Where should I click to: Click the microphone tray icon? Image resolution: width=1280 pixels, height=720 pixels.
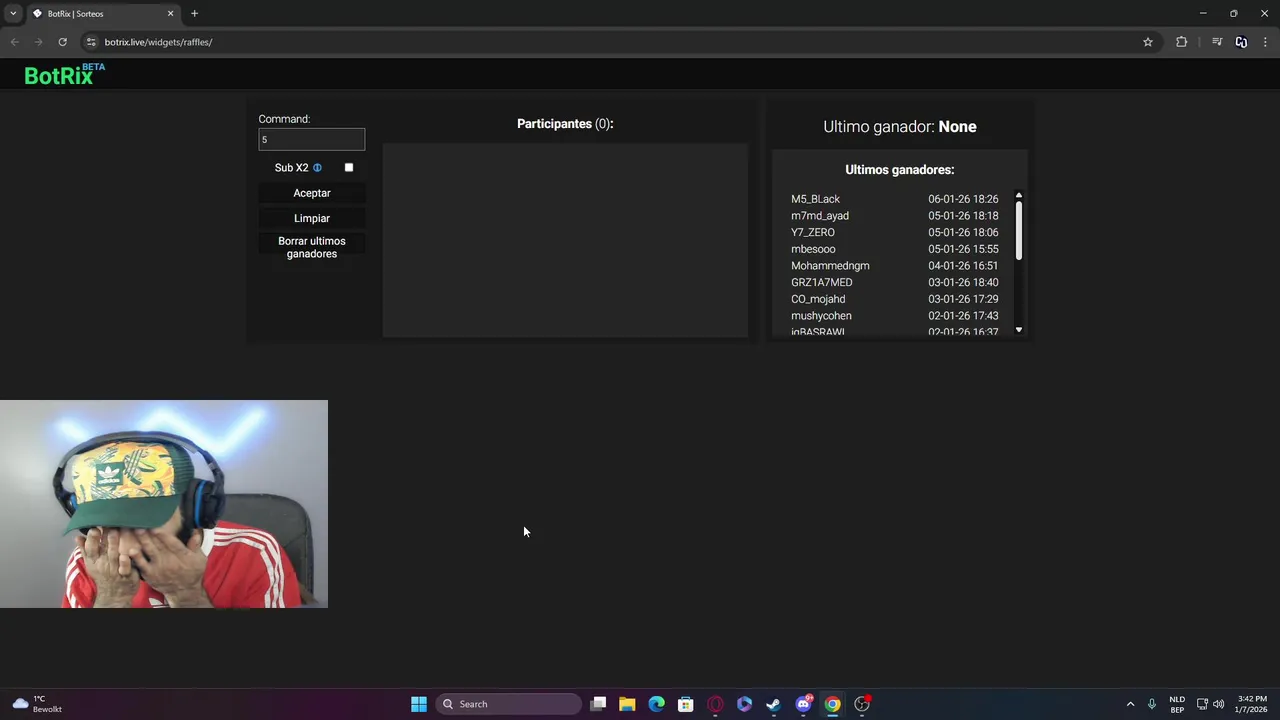tap(1152, 704)
